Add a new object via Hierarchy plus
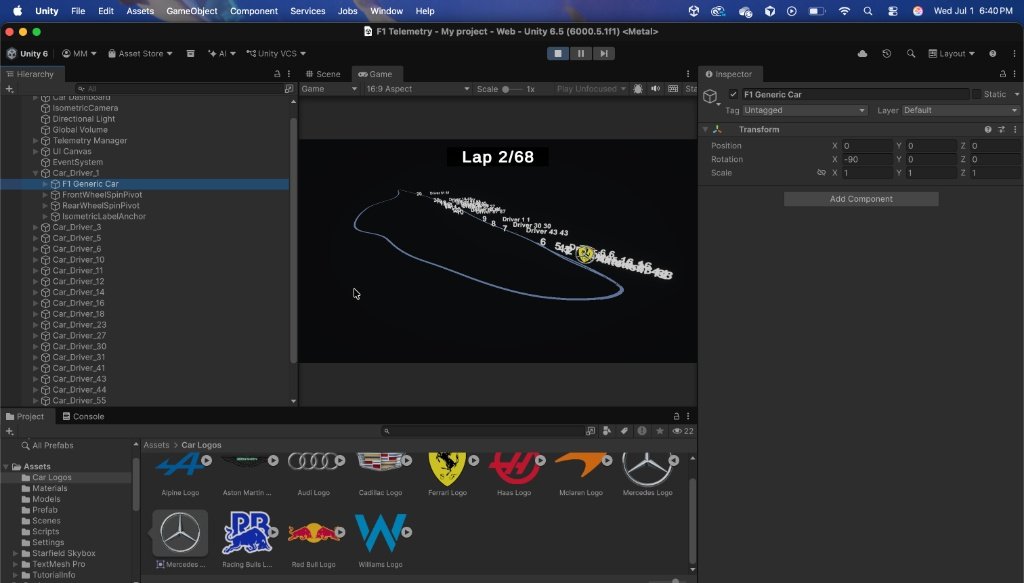This screenshot has width=1024, height=583. (x=10, y=89)
